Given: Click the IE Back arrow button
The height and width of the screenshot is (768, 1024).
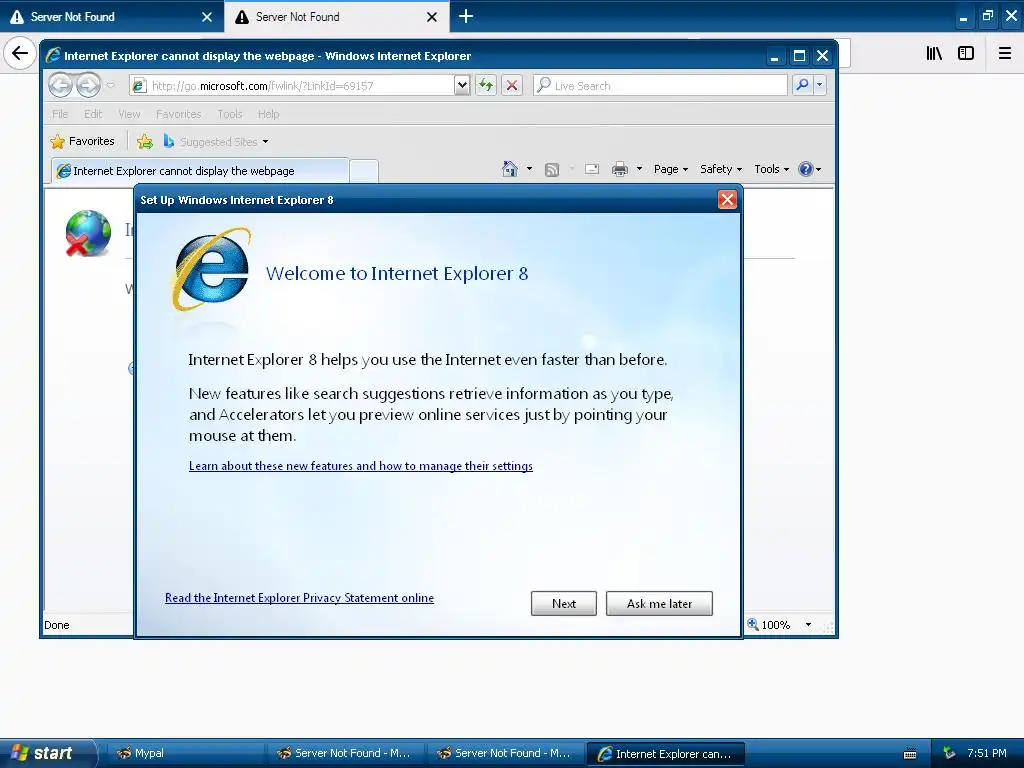Looking at the screenshot, I should tap(61, 85).
